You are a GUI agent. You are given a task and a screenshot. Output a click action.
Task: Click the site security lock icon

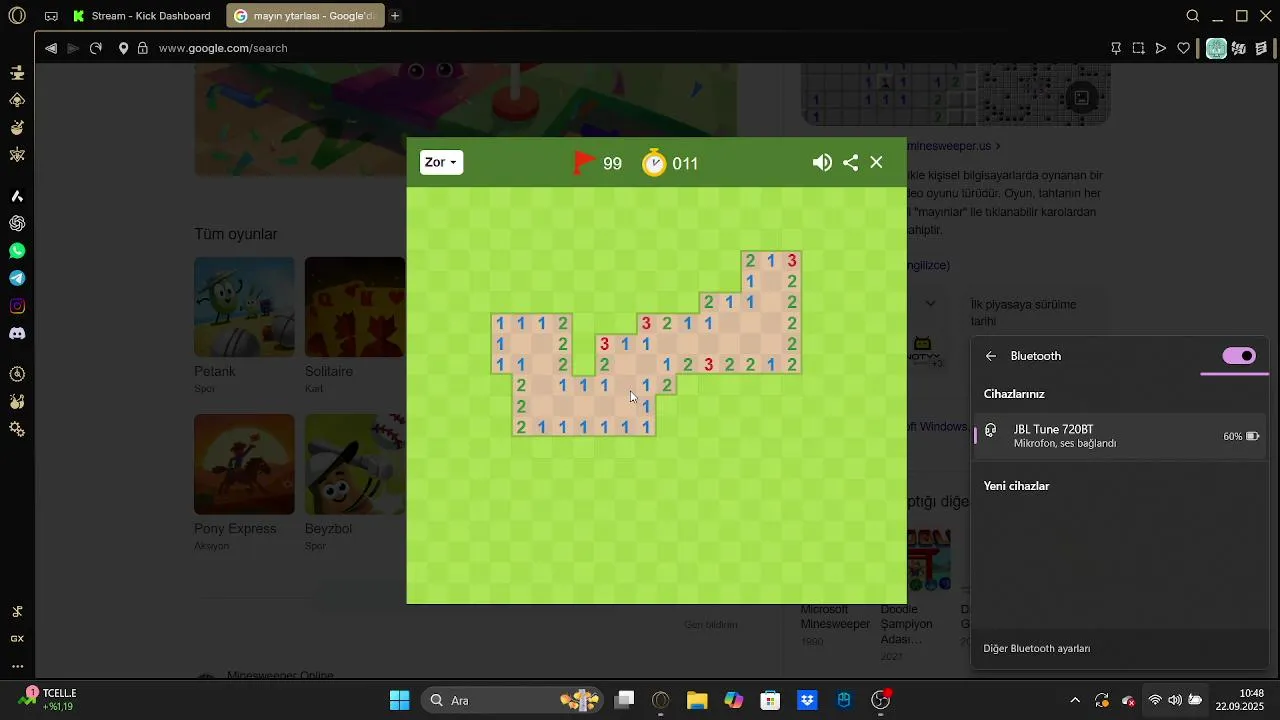(x=143, y=48)
